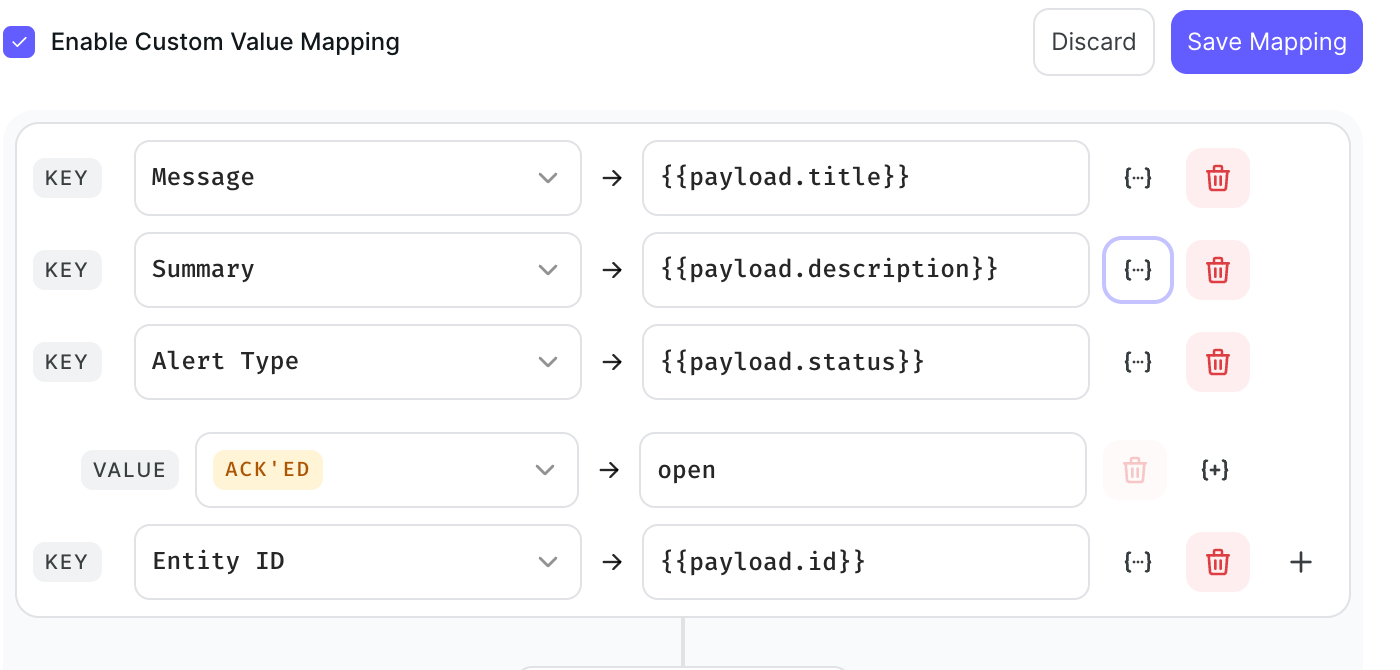Uncheck Enable Custom Value Mapping checkbox

point(19,42)
